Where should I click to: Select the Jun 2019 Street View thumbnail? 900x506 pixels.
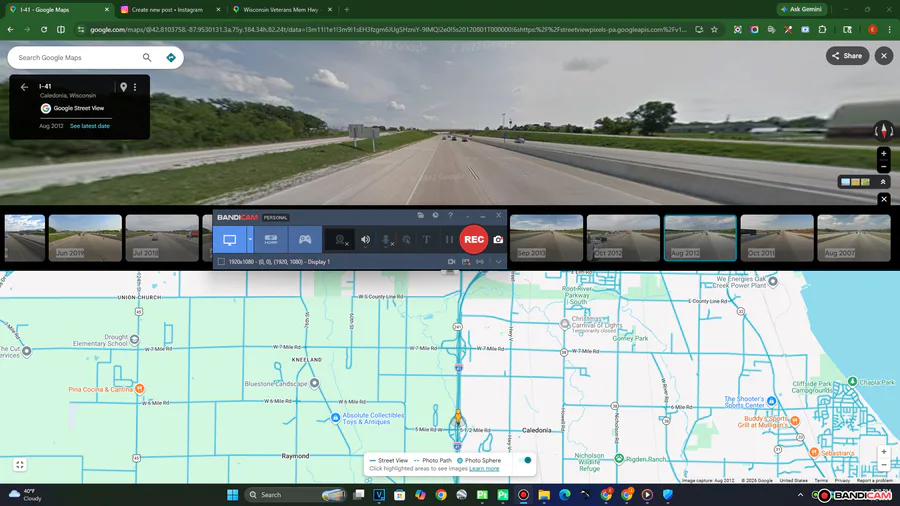pyautogui.click(x=85, y=238)
